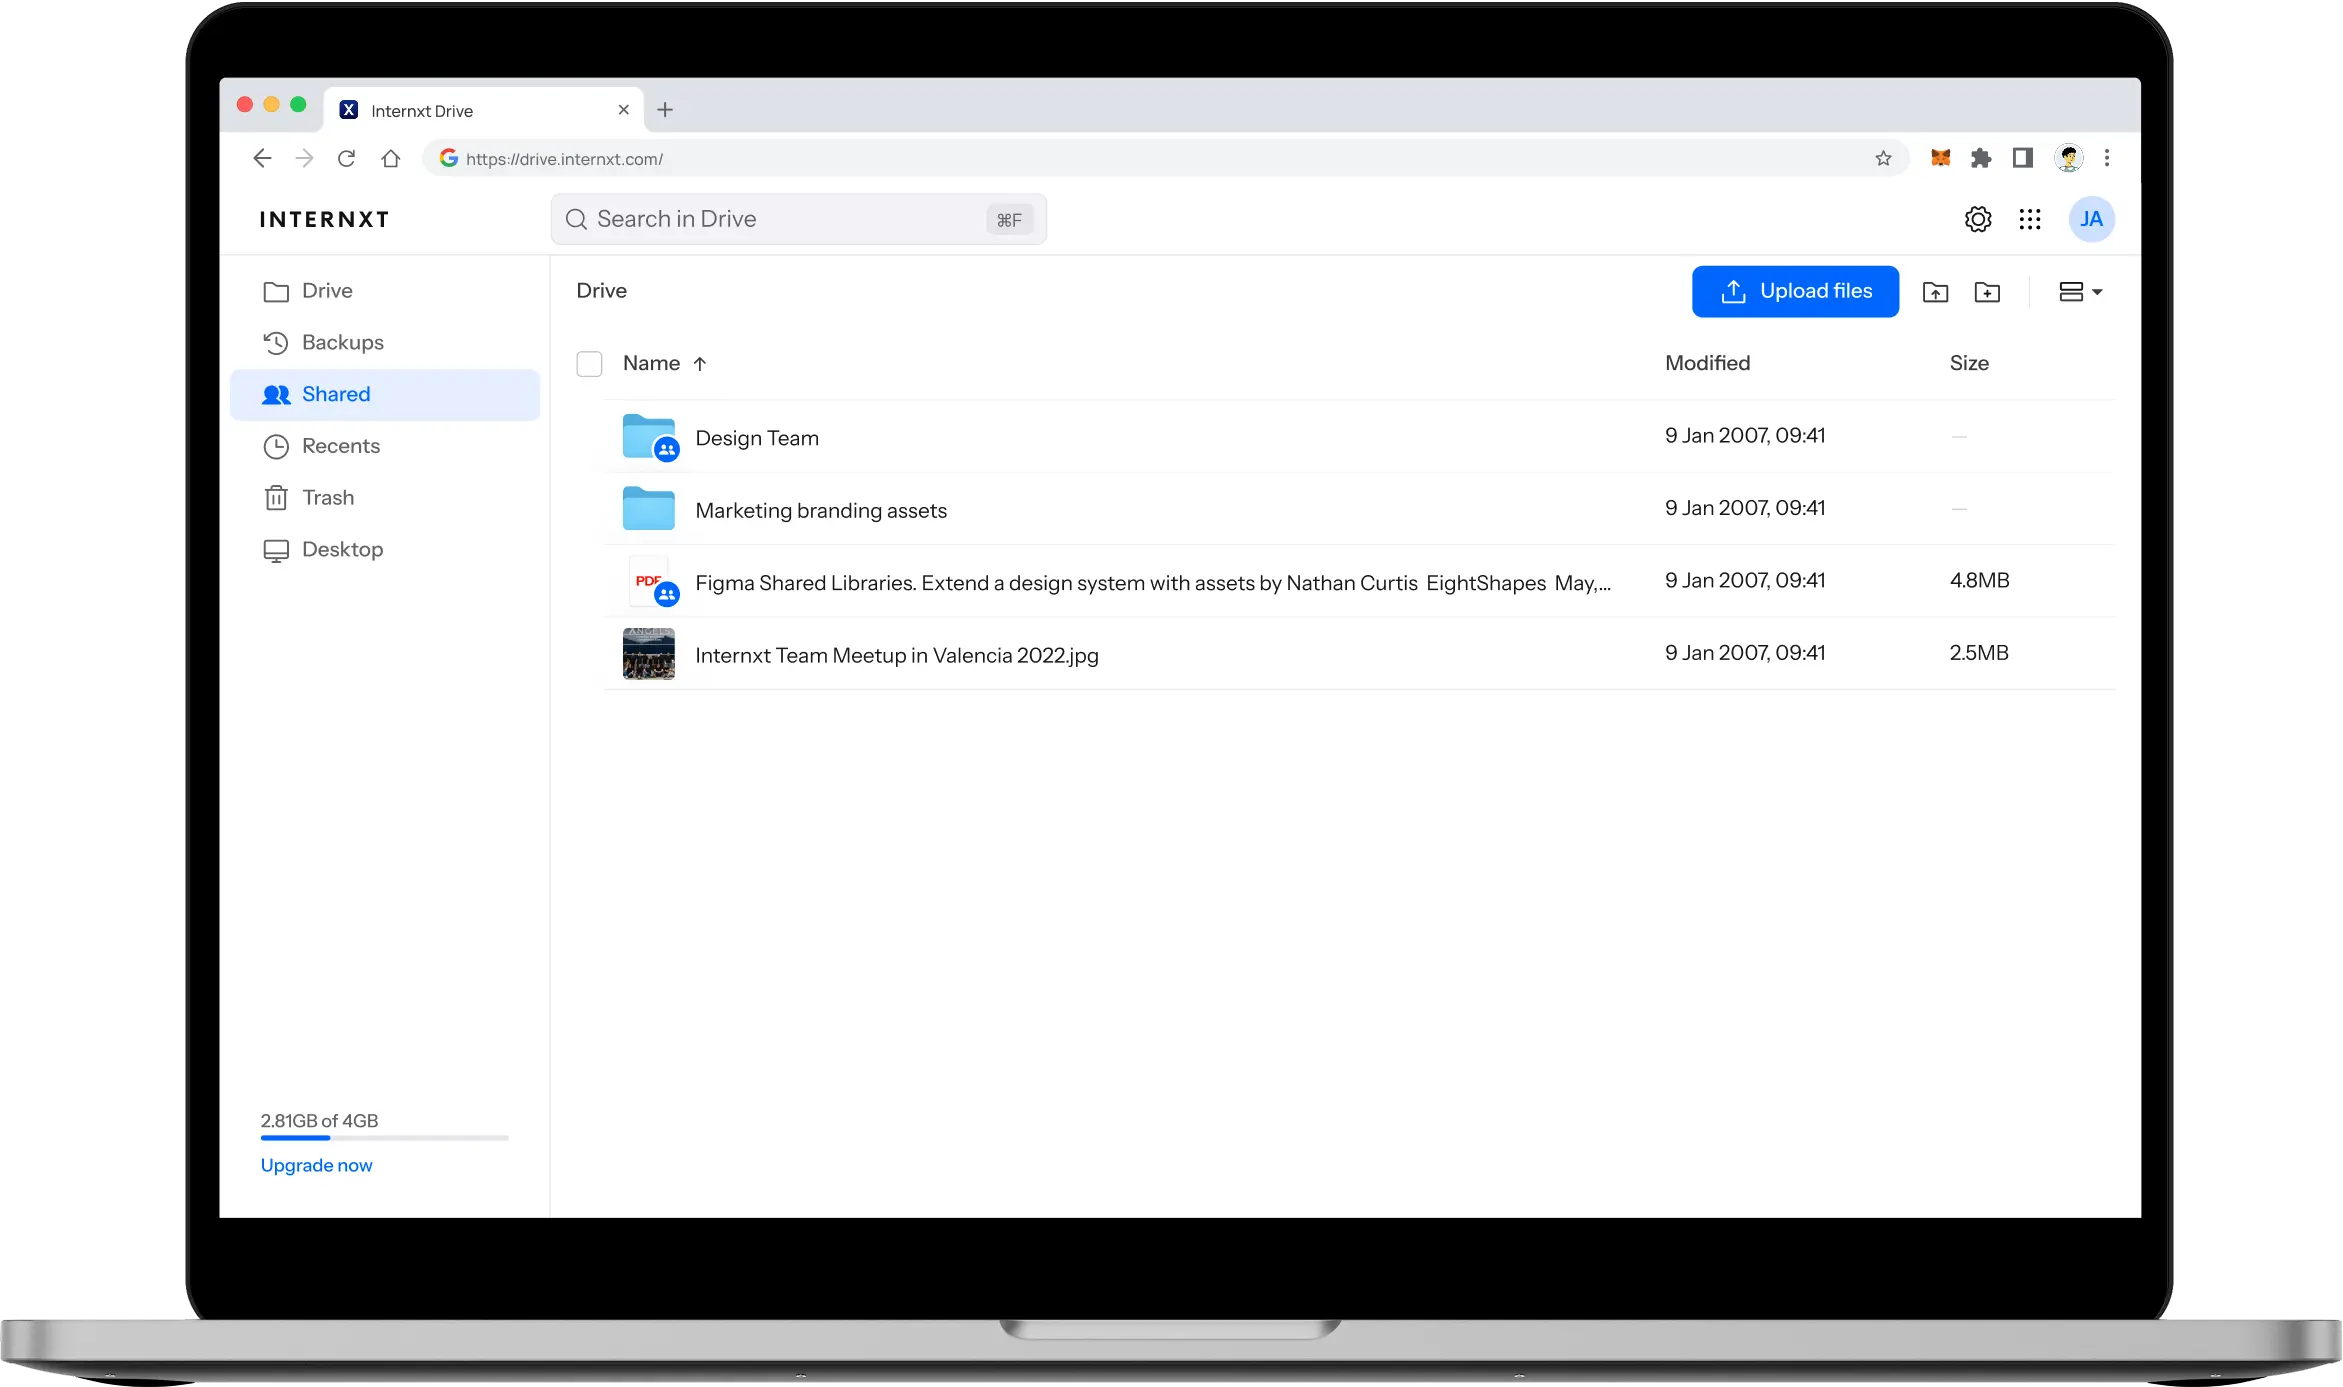Toggle the select all files checkbox

tap(589, 363)
